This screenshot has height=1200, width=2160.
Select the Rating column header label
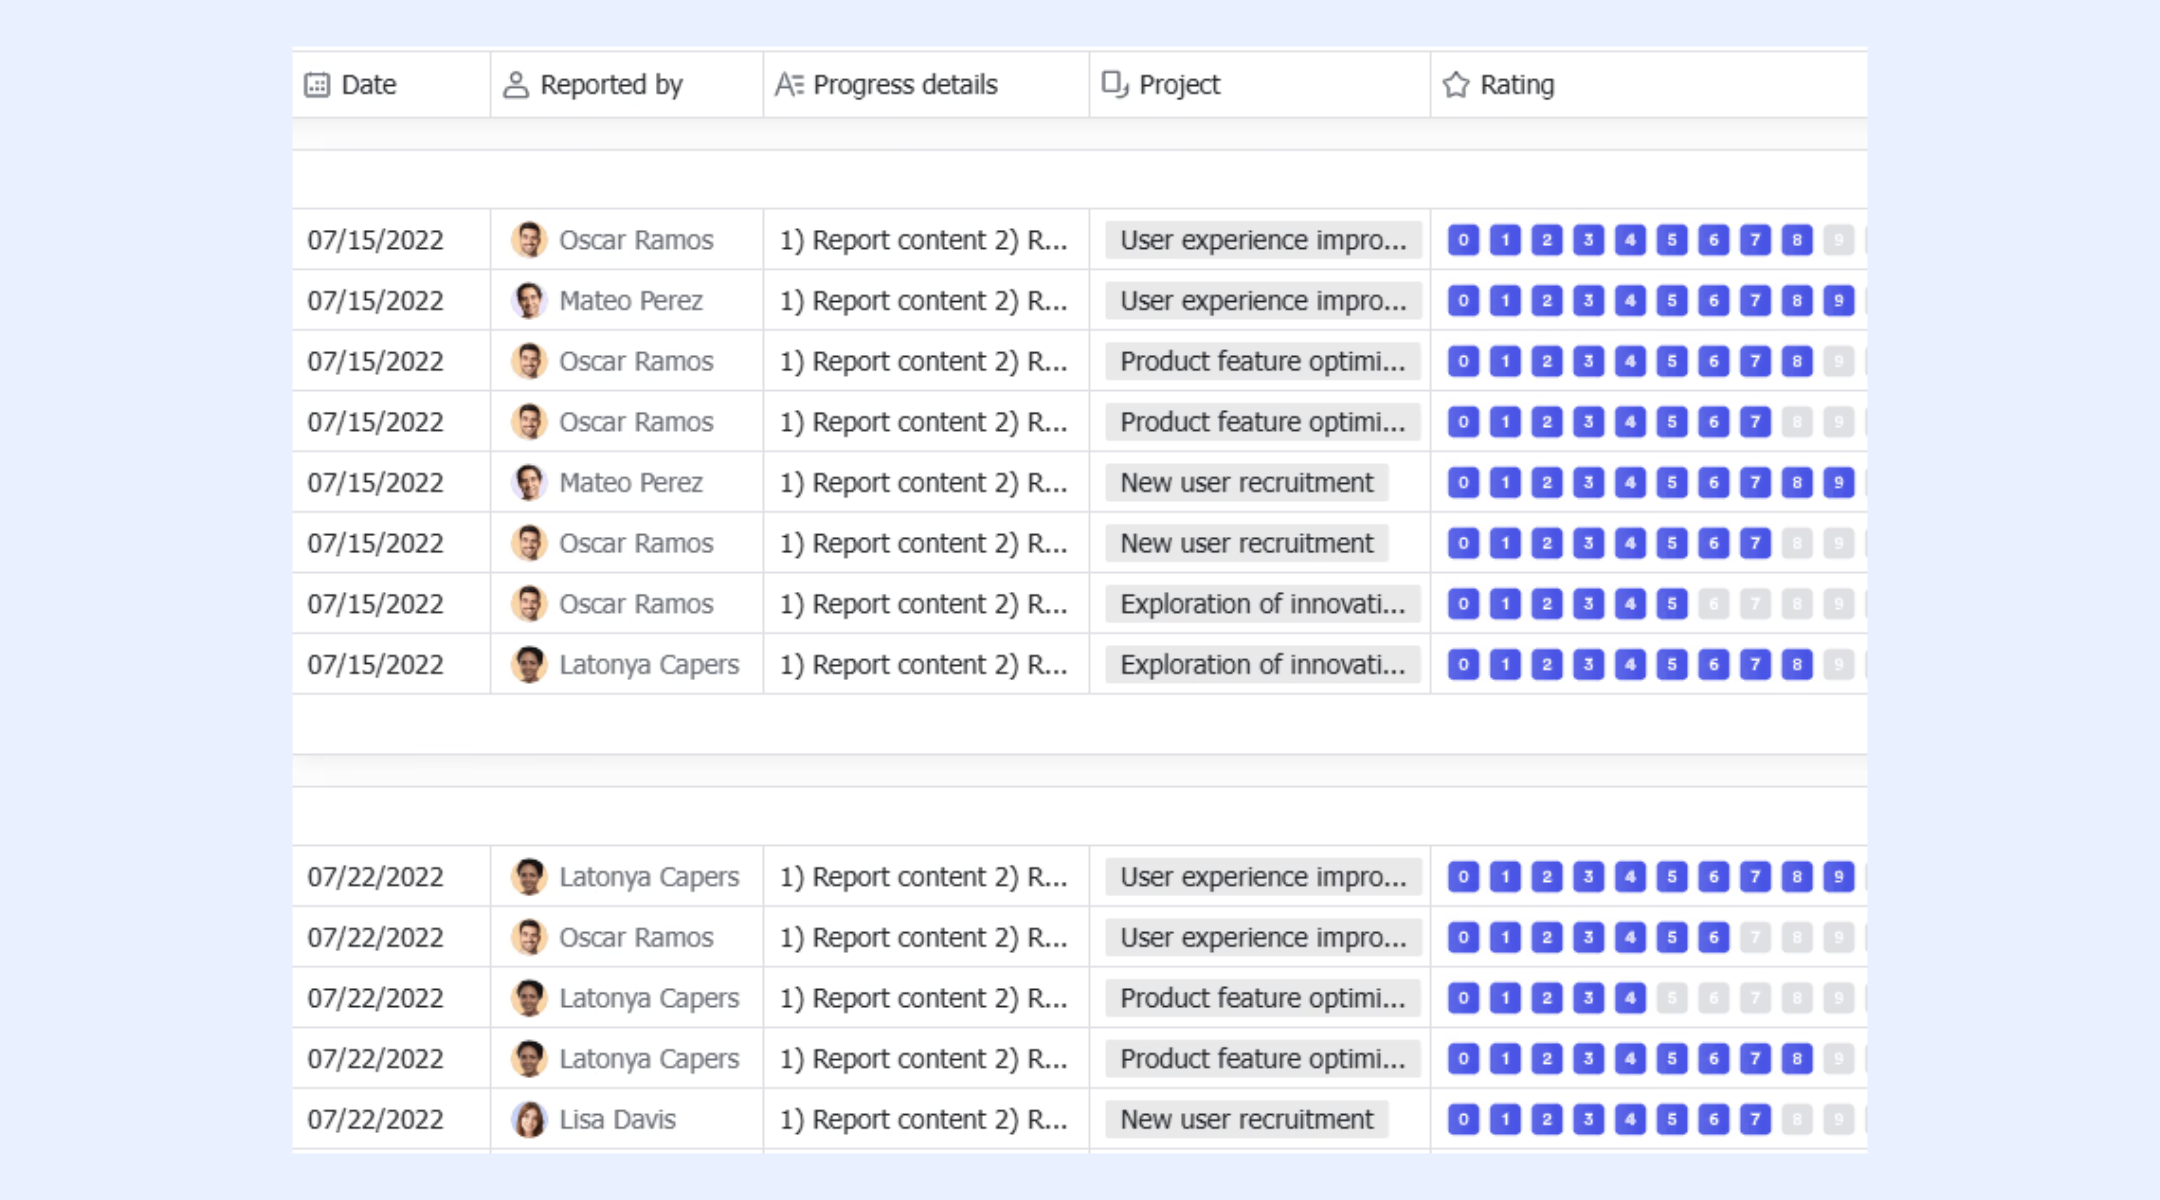coord(1517,85)
